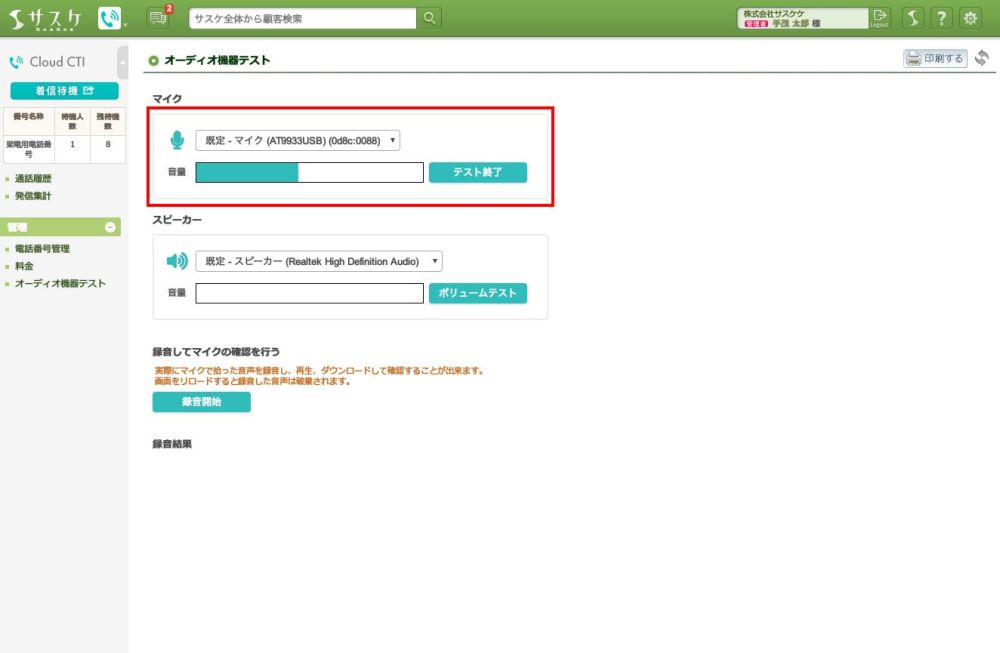Click the logout icon
1000x653 pixels.
880,18
